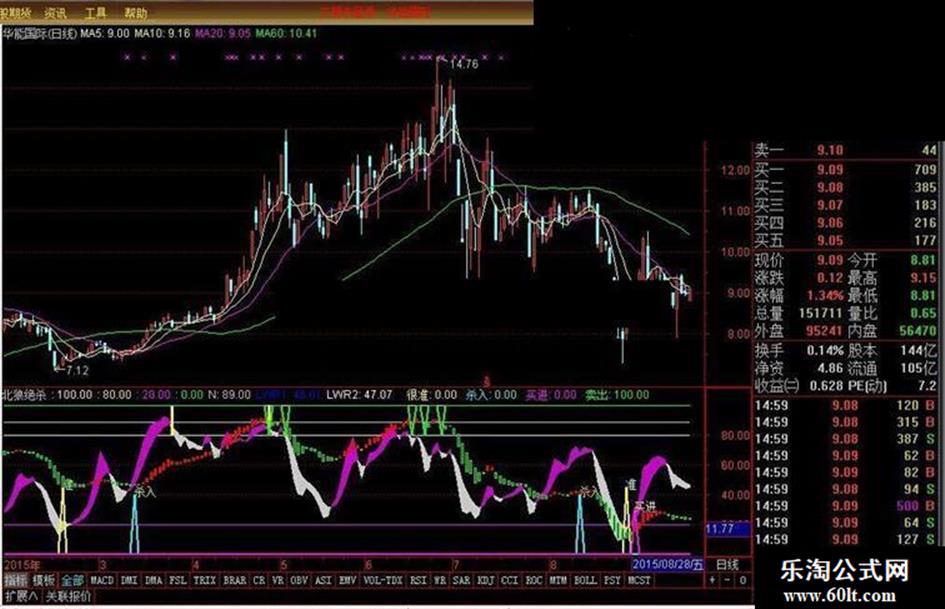Screen dimensions: 945x609
Task: Switch to the DMI indicator
Action: point(129,580)
